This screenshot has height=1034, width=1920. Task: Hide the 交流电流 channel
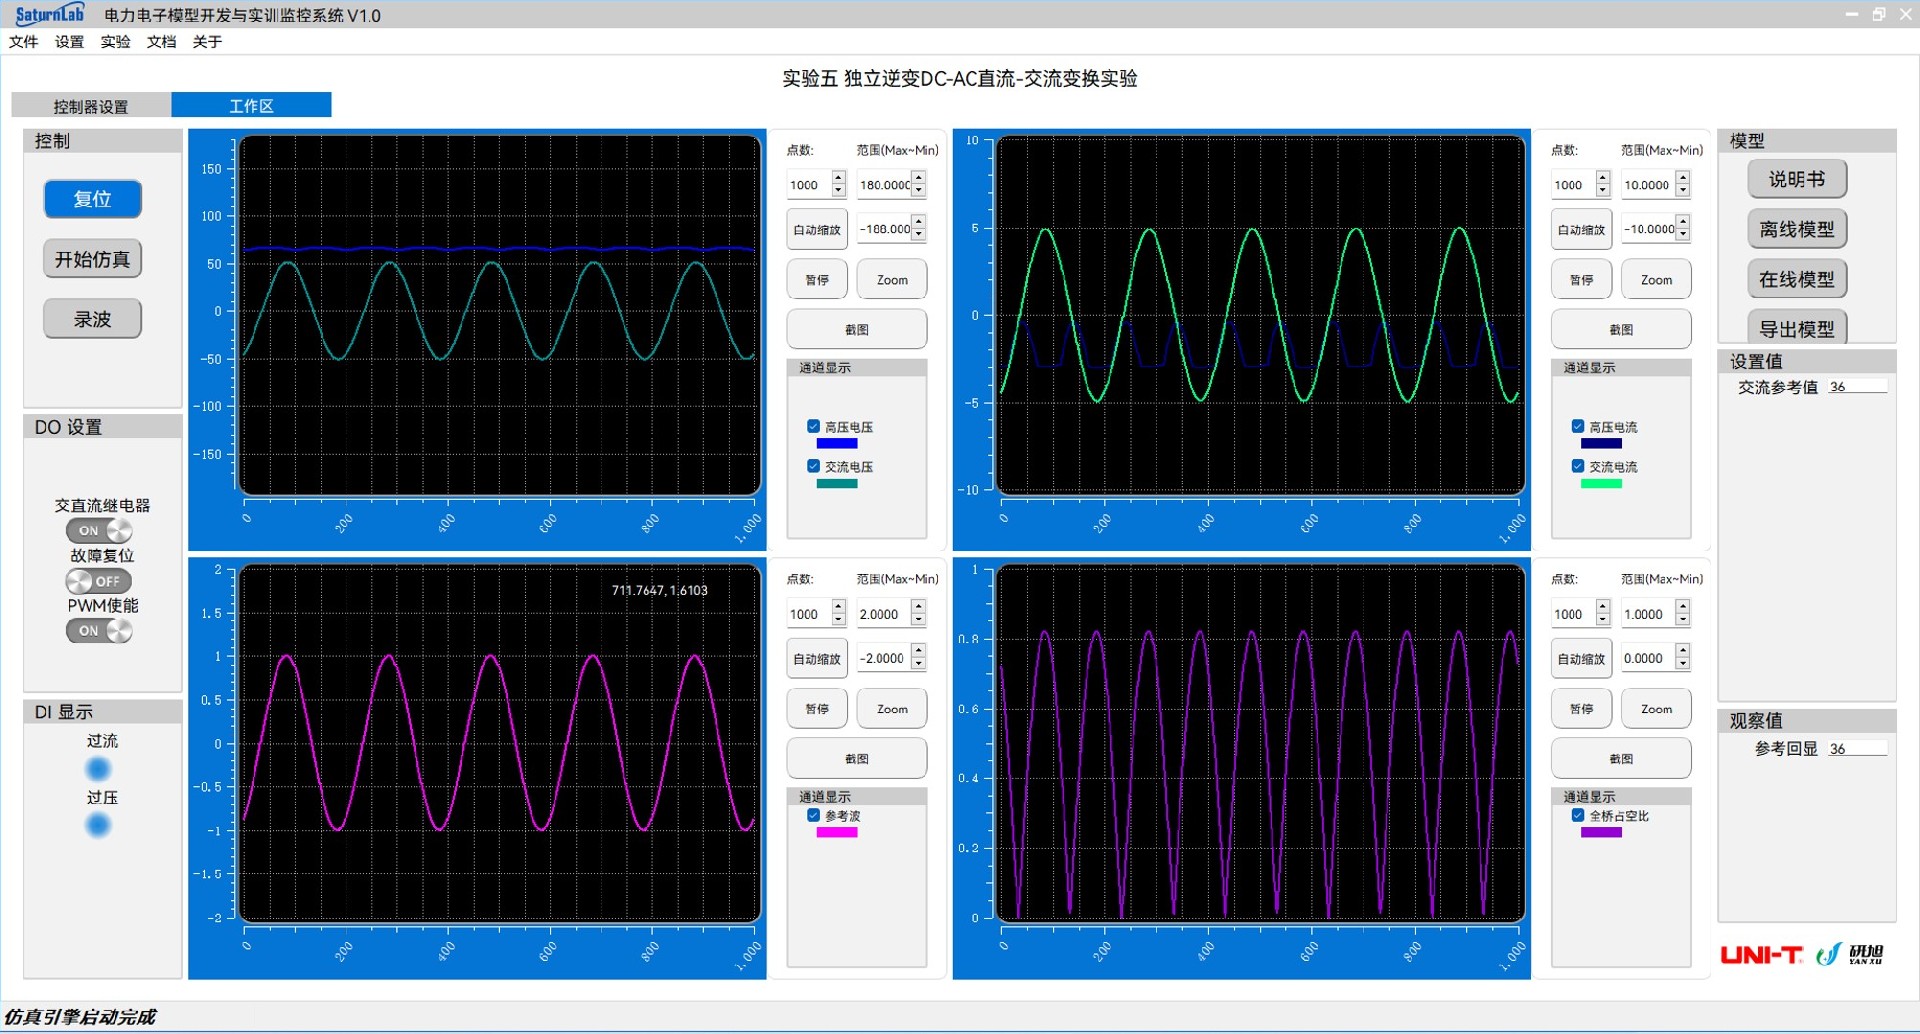tap(1577, 466)
